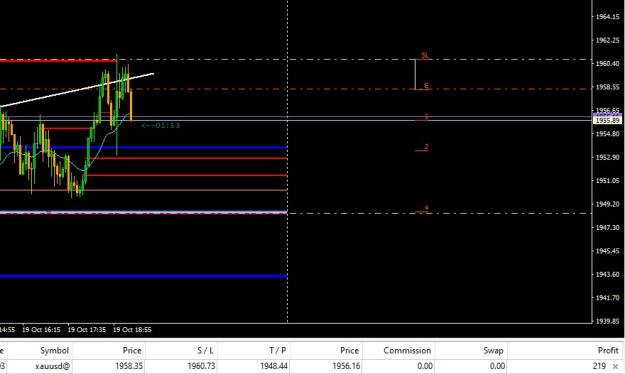Click the 19 Oct 16:15 time label
625x374 pixels.
click(41, 330)
